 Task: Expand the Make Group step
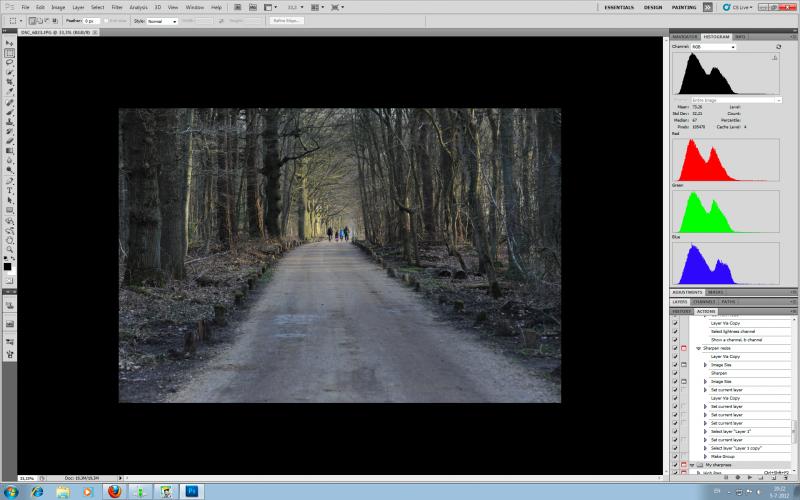(x=706, y=457)
